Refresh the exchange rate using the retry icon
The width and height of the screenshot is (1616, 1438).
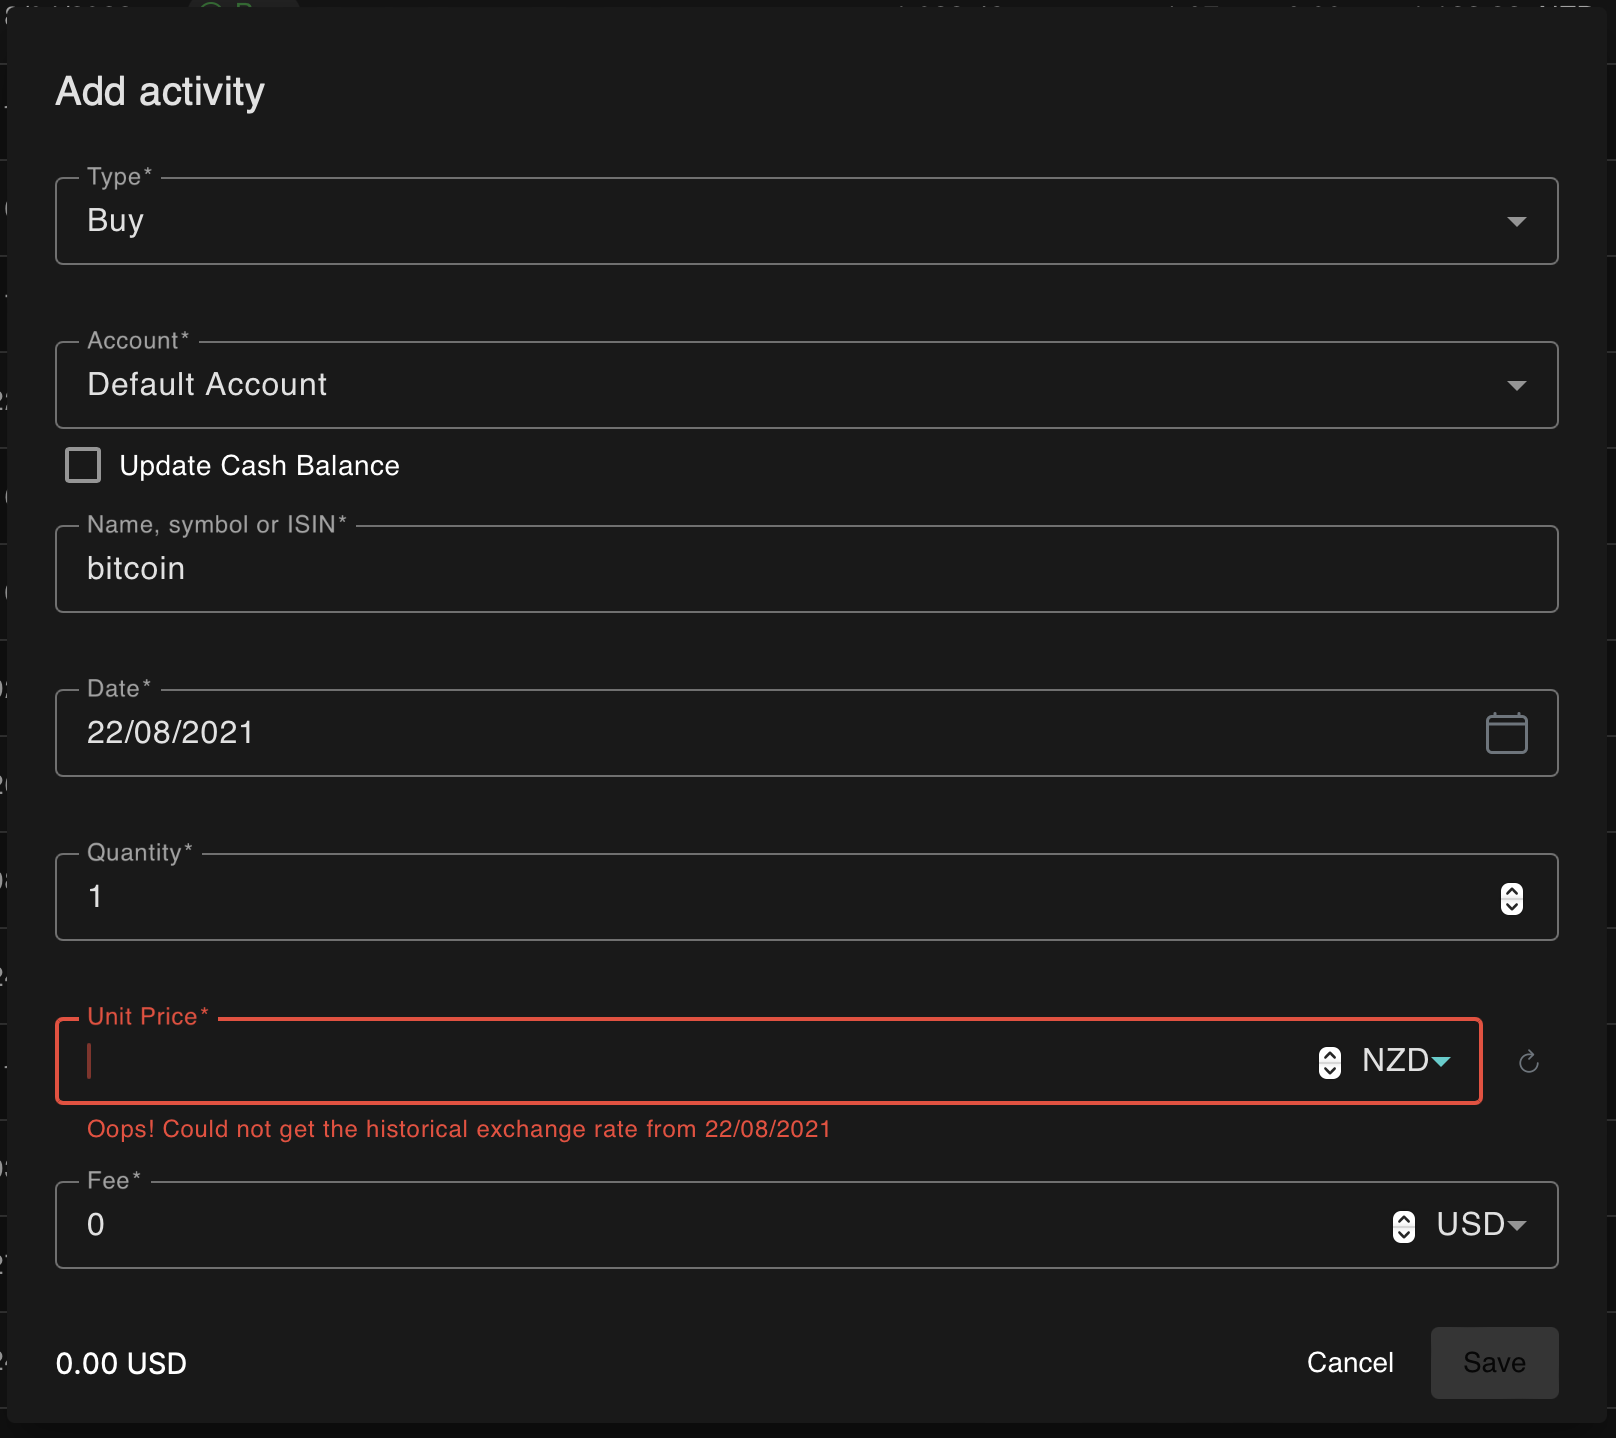1528,1061
